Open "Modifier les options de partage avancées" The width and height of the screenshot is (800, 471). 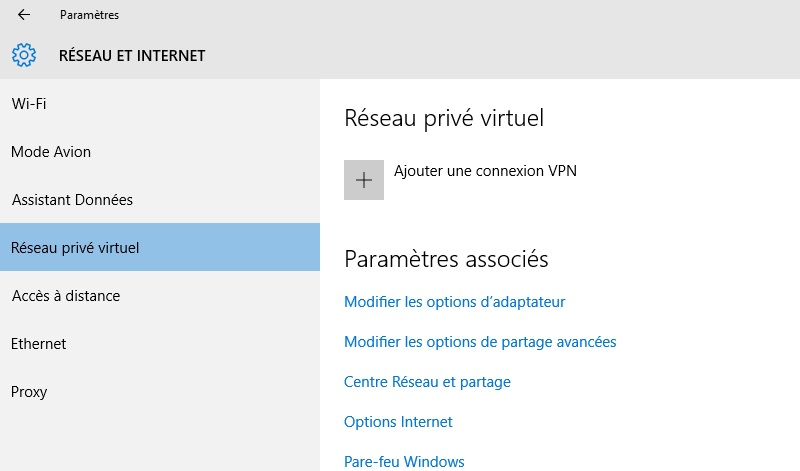[x=480, y=342]
